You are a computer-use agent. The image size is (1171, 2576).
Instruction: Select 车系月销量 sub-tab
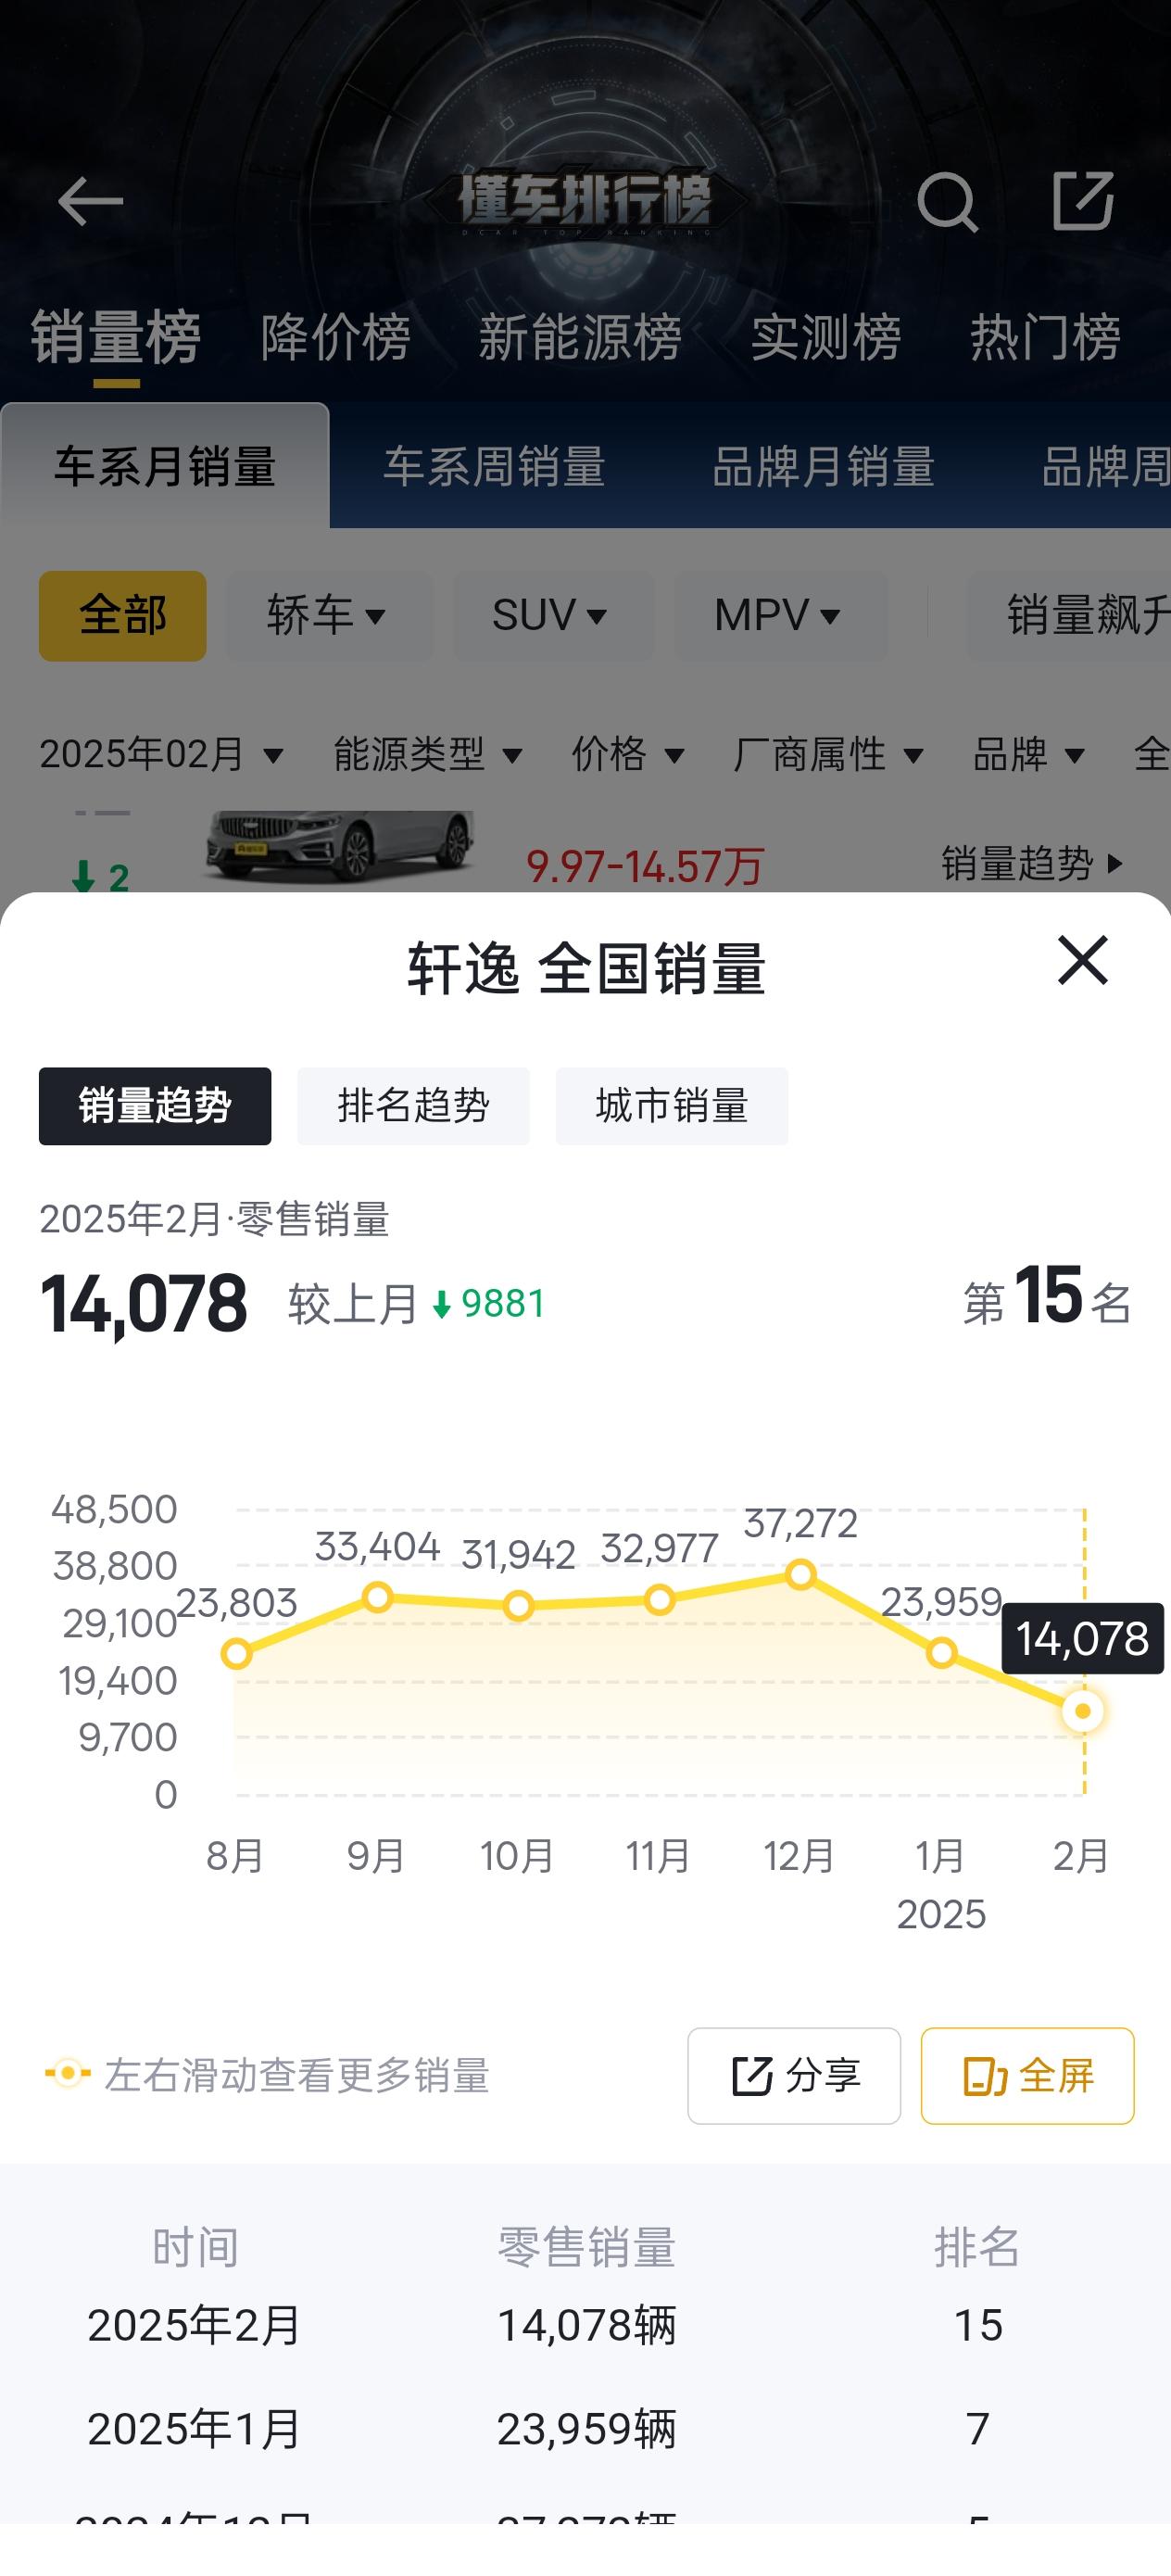[x=165, y=466]
